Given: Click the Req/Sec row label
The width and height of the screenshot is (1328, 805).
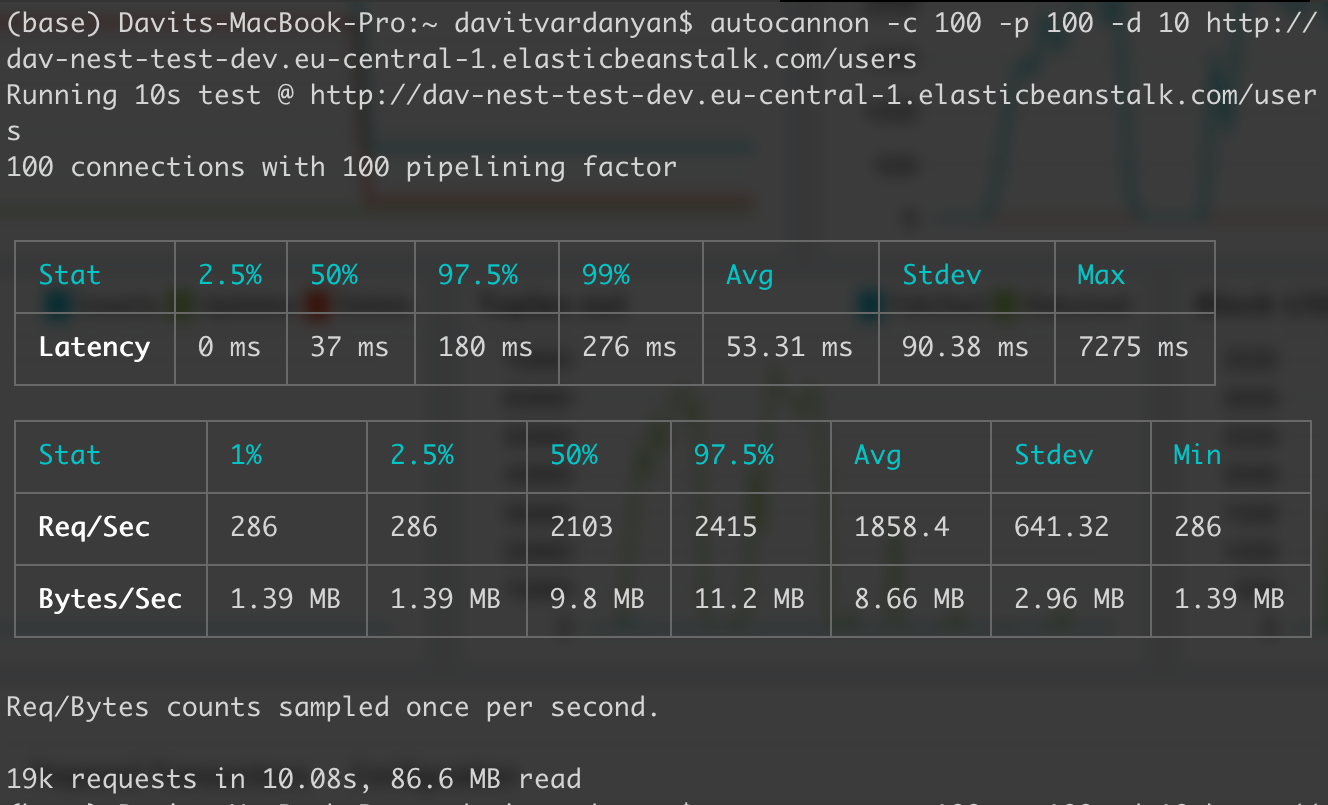Looking at the screenshot, I should 94,527.
